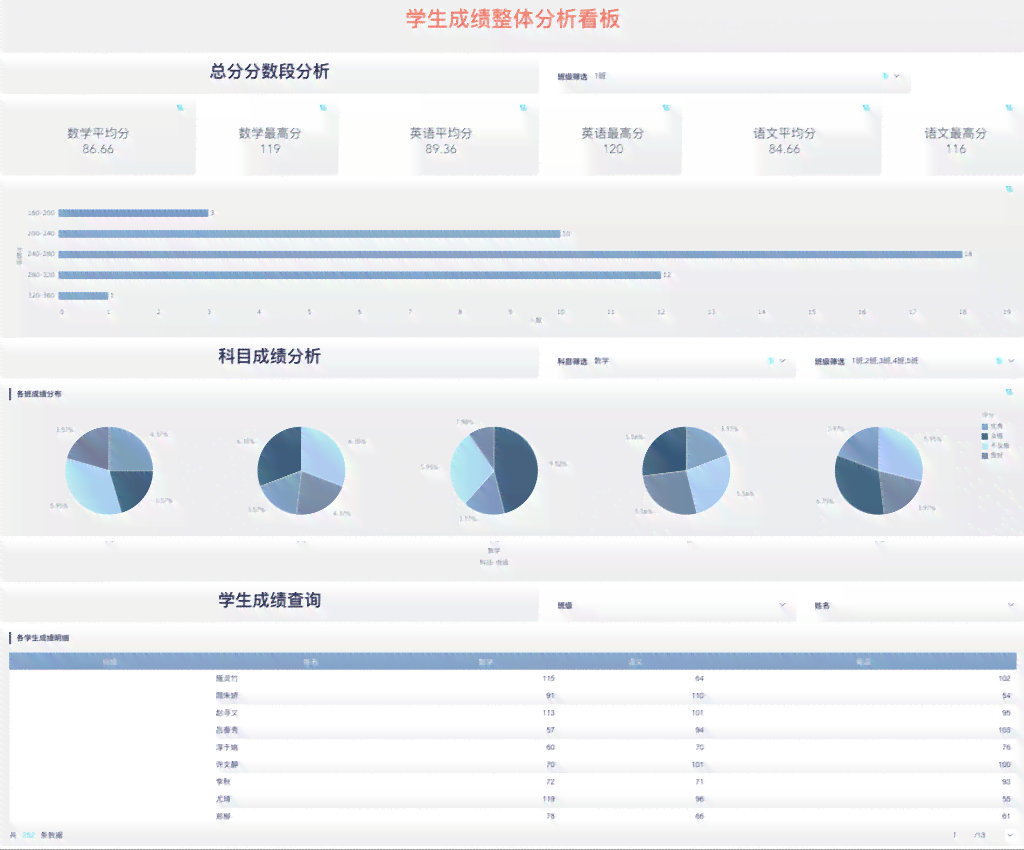Click 共 252 条数据 record count
This screenshot has height=850, width=1024.
coord(37,835)
